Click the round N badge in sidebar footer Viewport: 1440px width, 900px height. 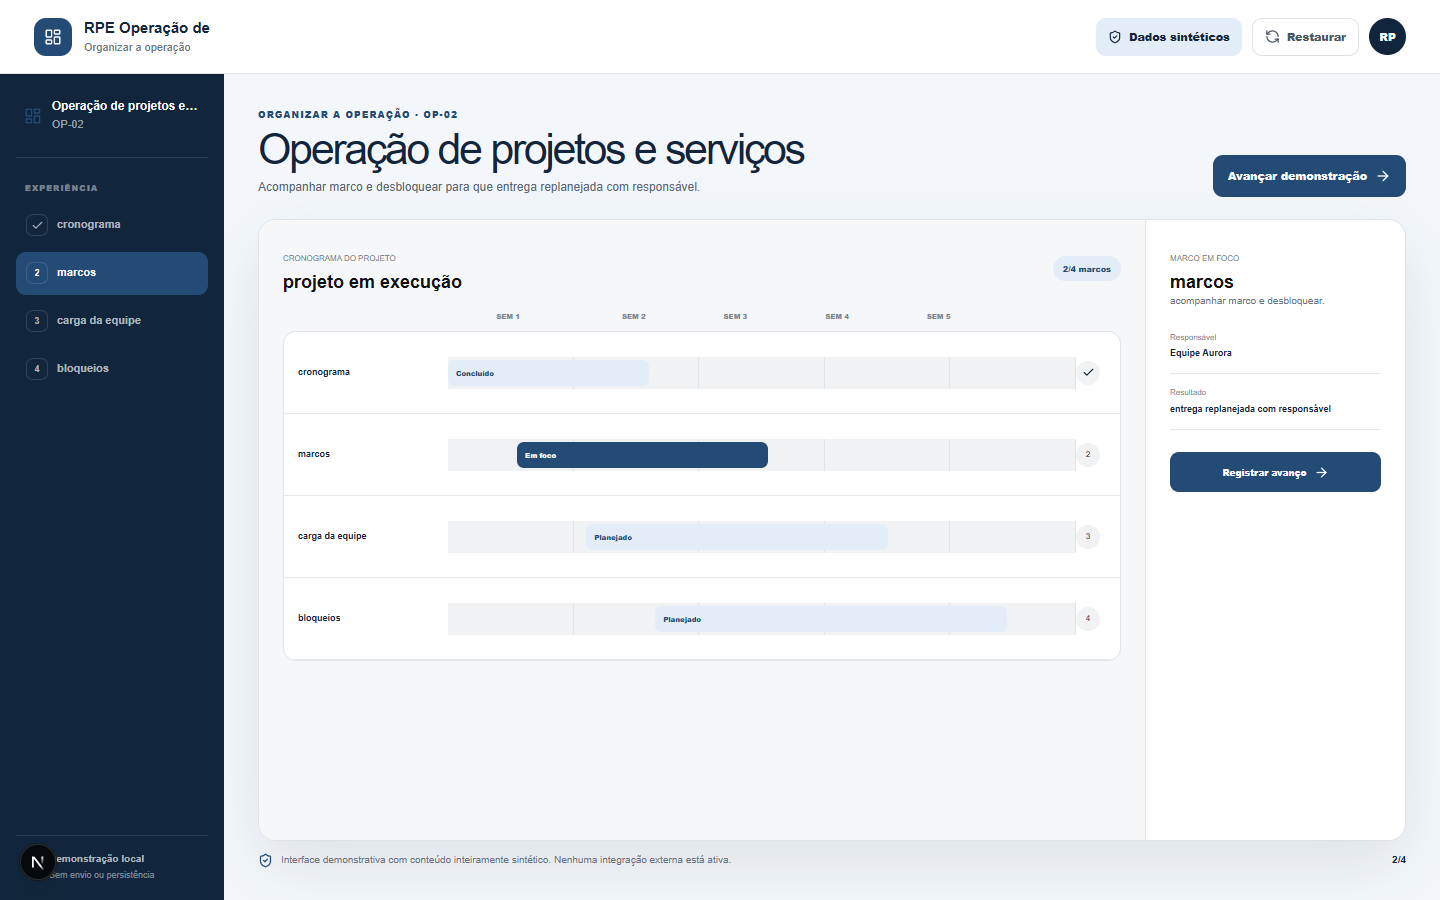click(38, 862)
